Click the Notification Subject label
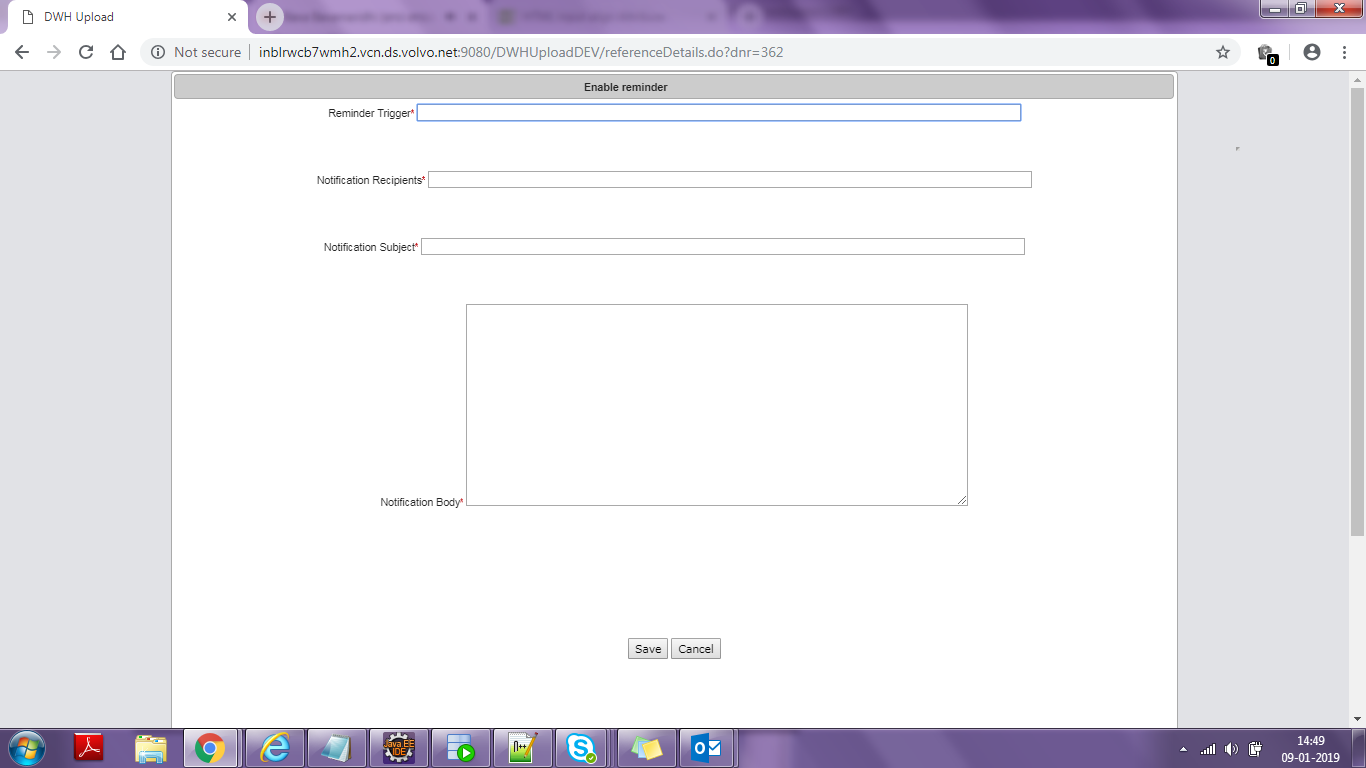1366x768 pixels. 371,248
